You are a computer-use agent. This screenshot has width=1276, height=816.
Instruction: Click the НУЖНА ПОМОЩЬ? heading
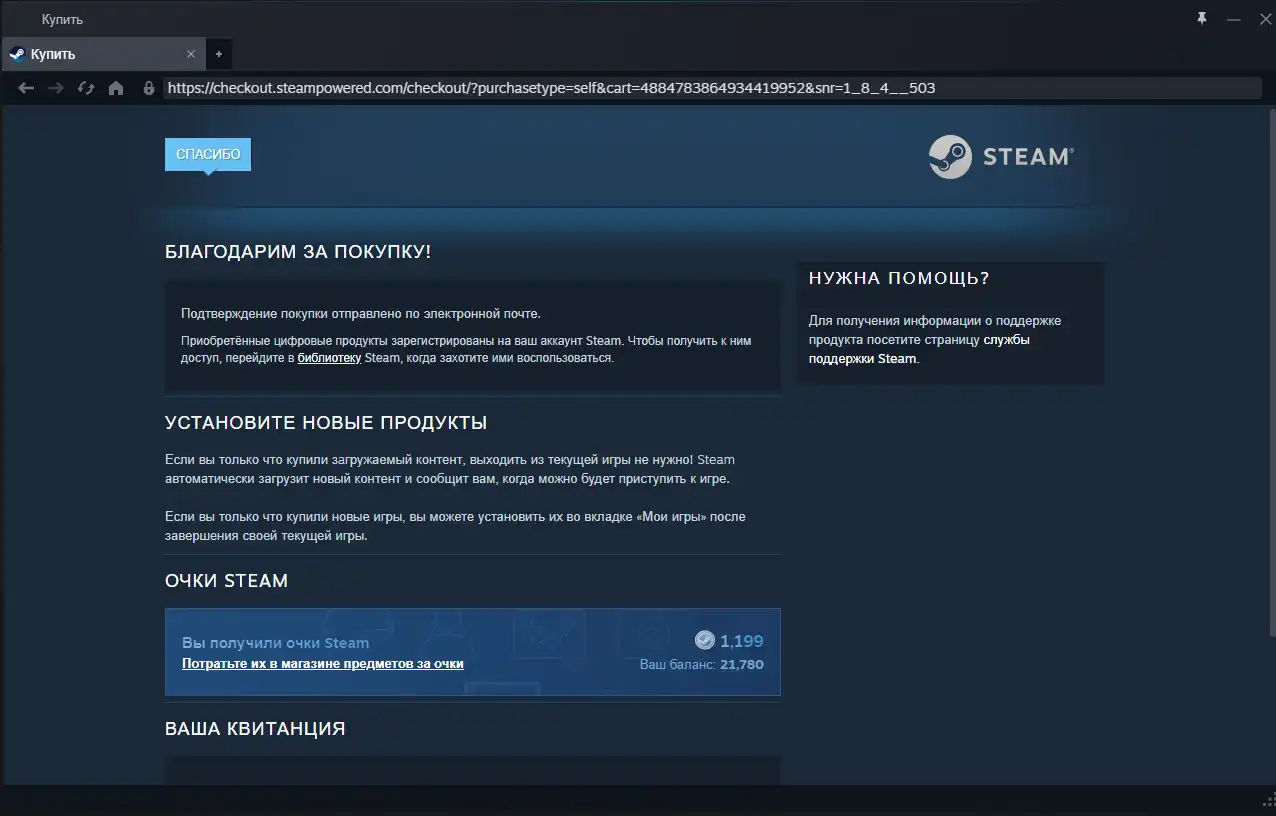(x=899, y=279)
